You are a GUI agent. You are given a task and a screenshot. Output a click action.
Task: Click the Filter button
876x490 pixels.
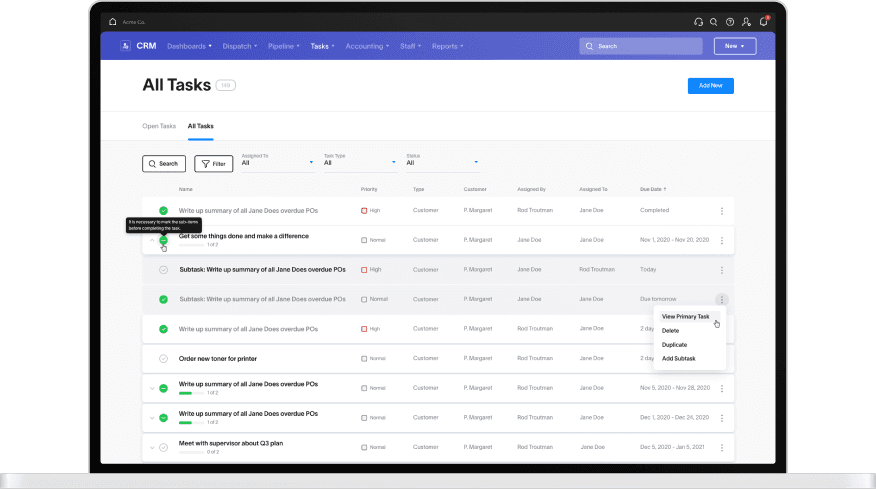click(213, 164)
